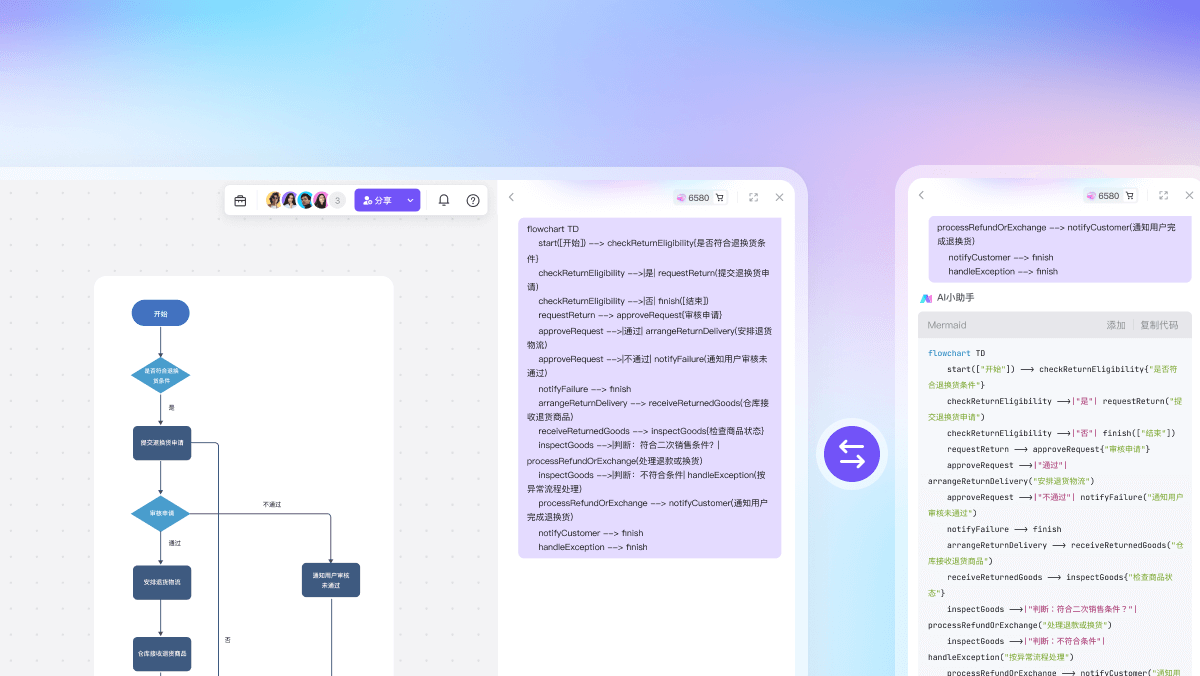Select the 开始 start node in flowchart
The image size is (1200, 676).
tap(160, 313)
